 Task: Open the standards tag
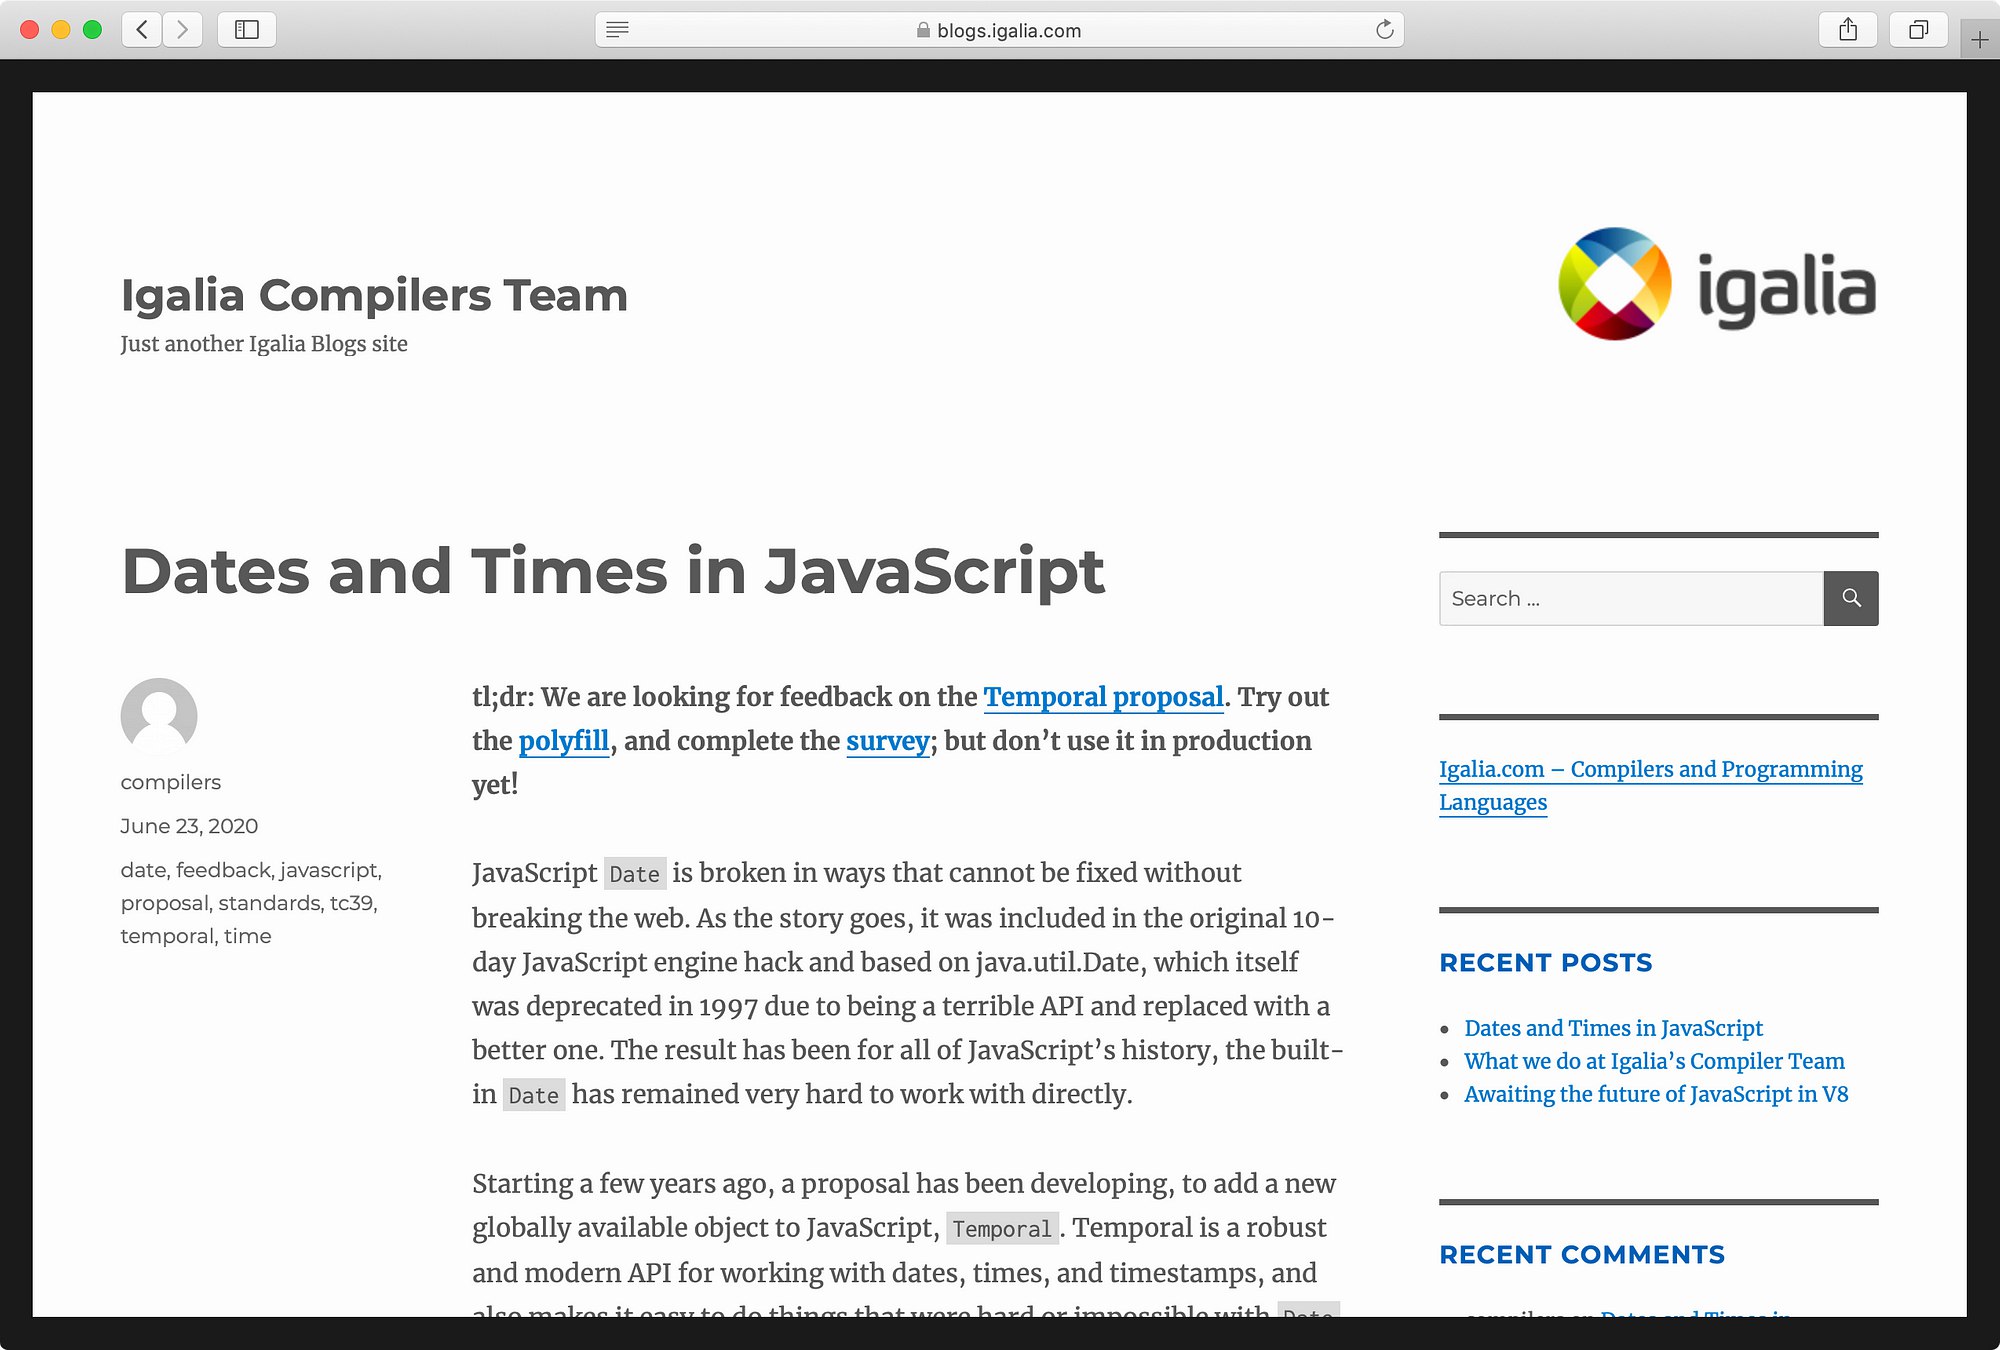[269, 903]
